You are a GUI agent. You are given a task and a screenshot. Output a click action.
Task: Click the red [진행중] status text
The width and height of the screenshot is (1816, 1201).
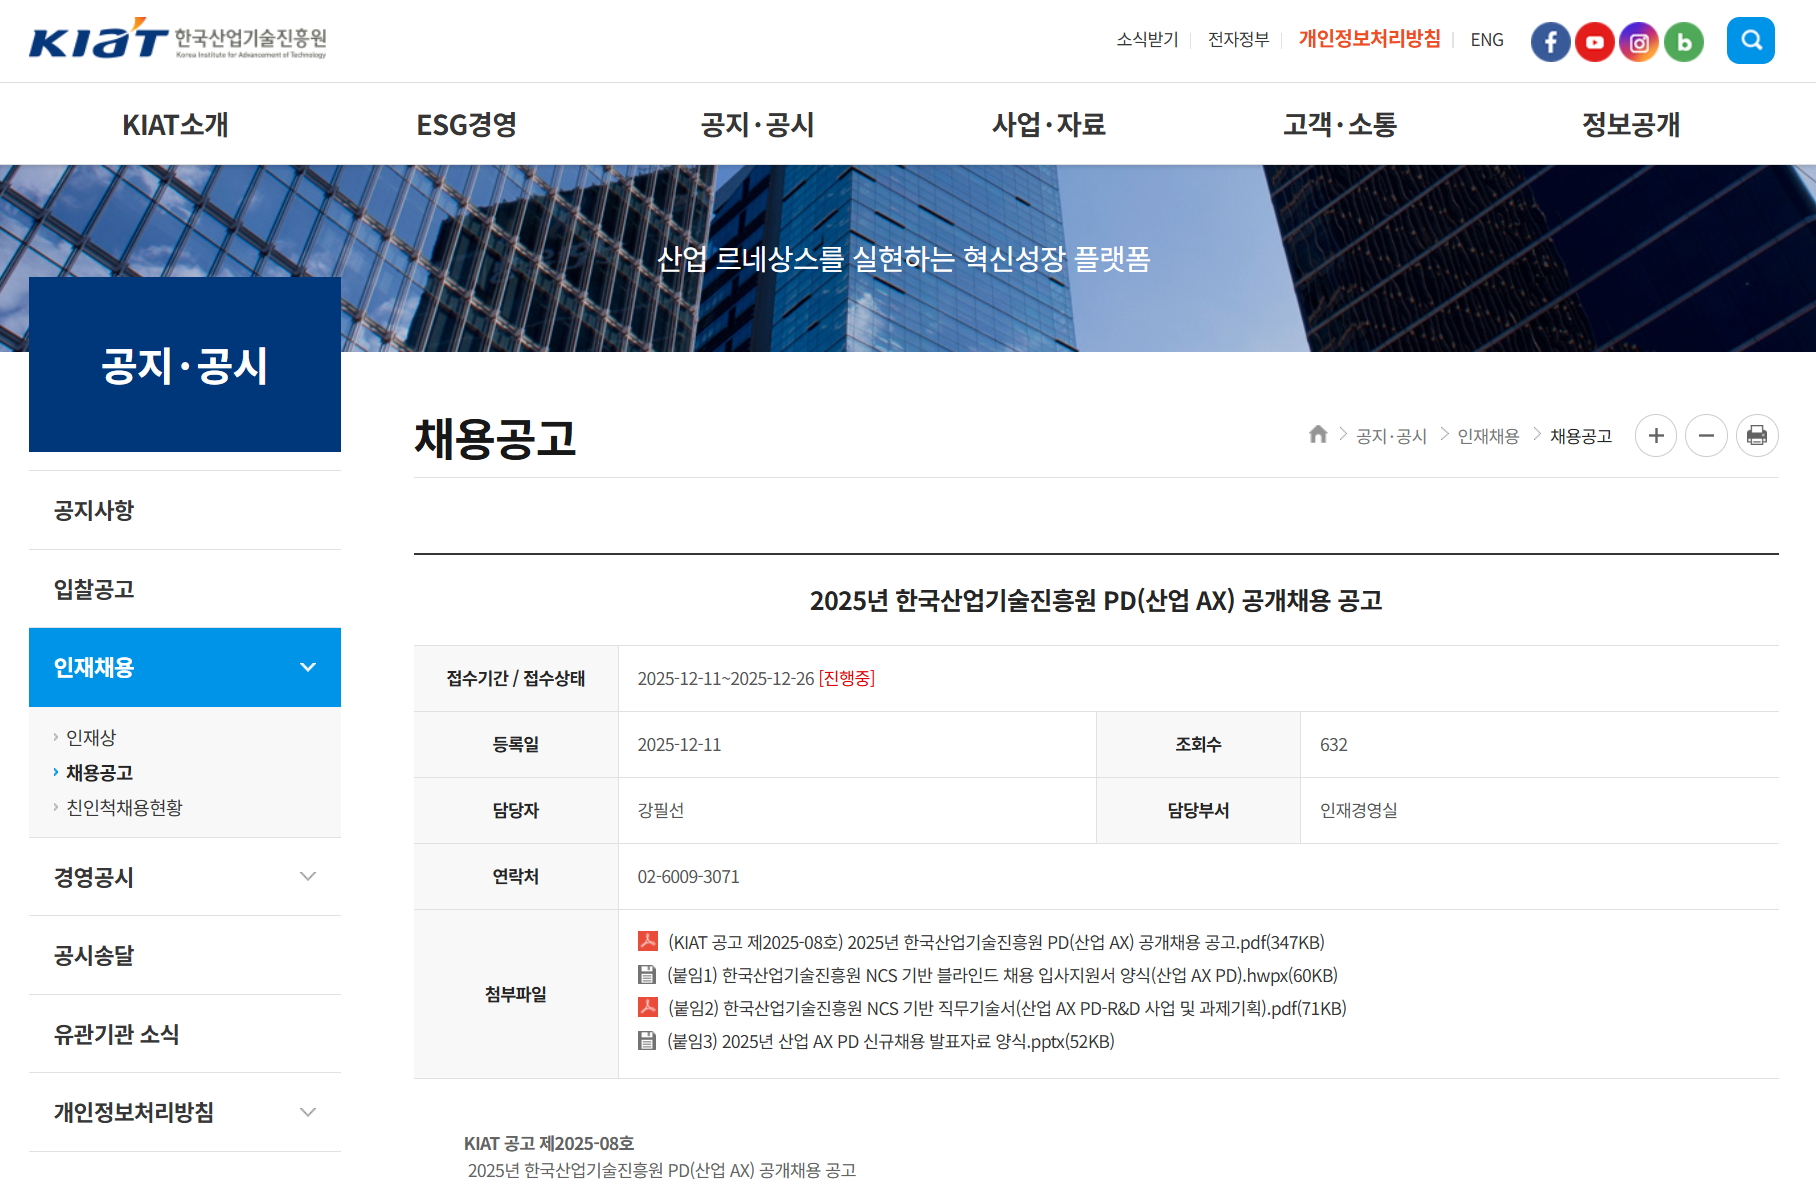[847, 678]
